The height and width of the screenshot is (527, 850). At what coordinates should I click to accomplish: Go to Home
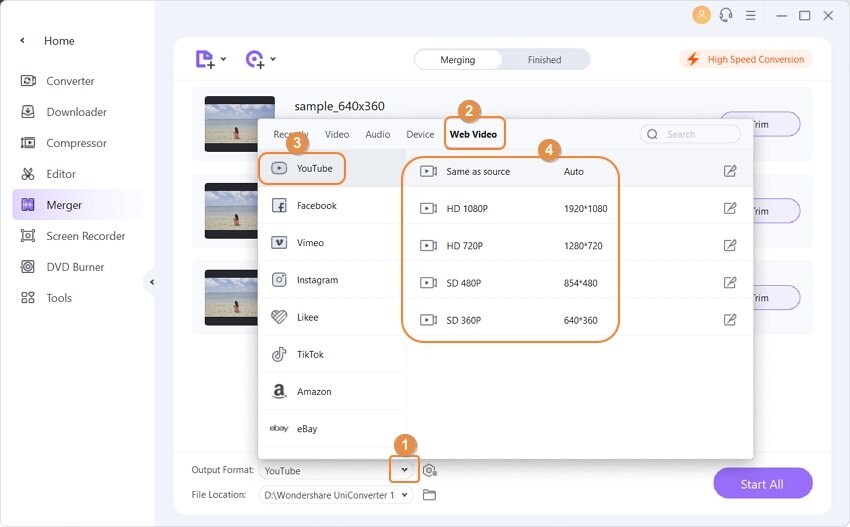coord(59,41)
